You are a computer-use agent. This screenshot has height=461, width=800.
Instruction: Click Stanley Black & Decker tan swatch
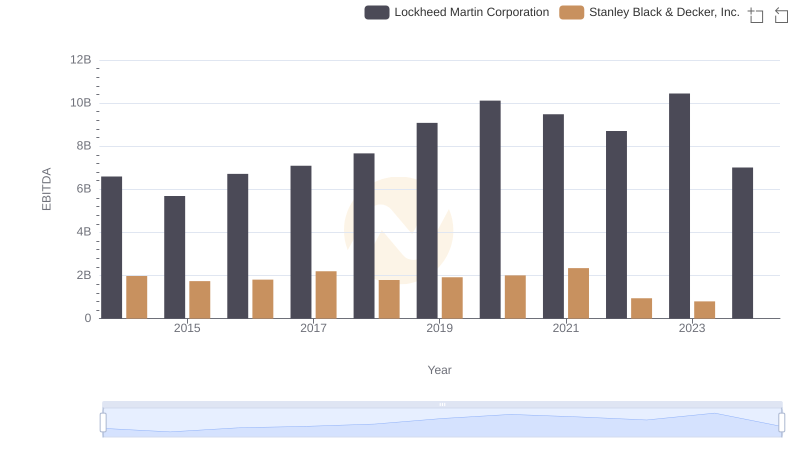571,12
